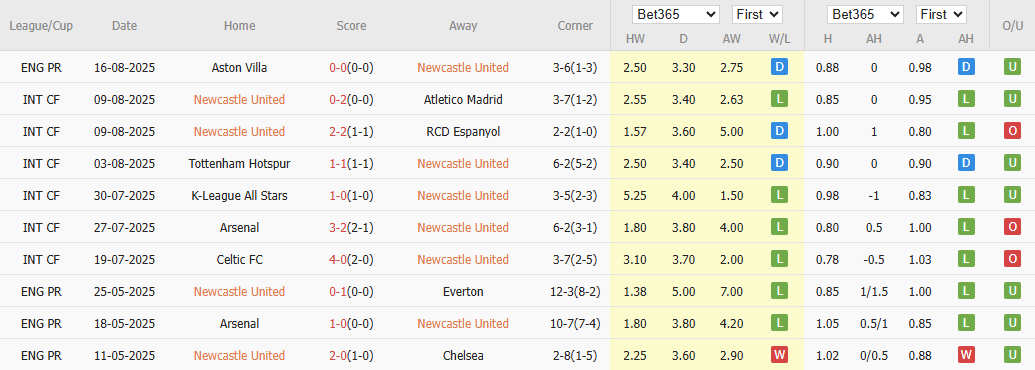Expand the First odds dropdown beside 1X2
This screenshot has width=1035, height=370.
coord(757,14)
